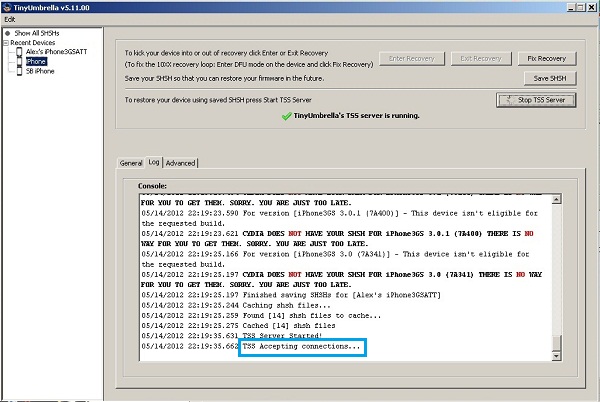600x402 pixels.
Task: Open the Edit menu
Action: (10, 19)
